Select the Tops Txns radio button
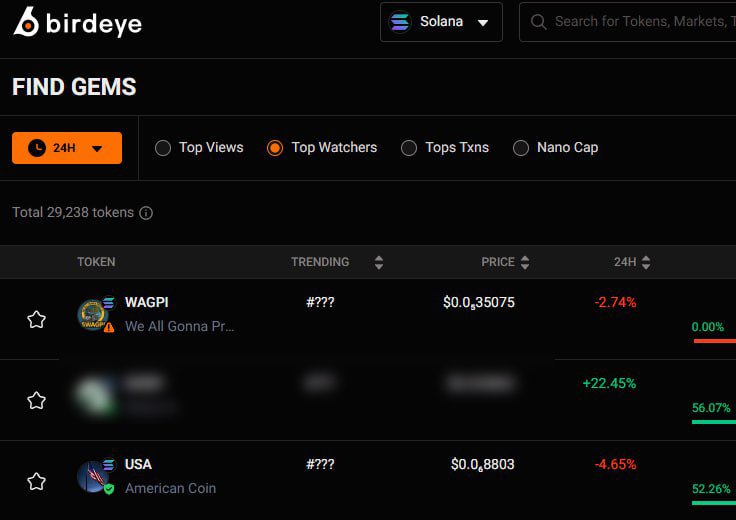This screenshot has width=736, height=520. pos(409,148)
